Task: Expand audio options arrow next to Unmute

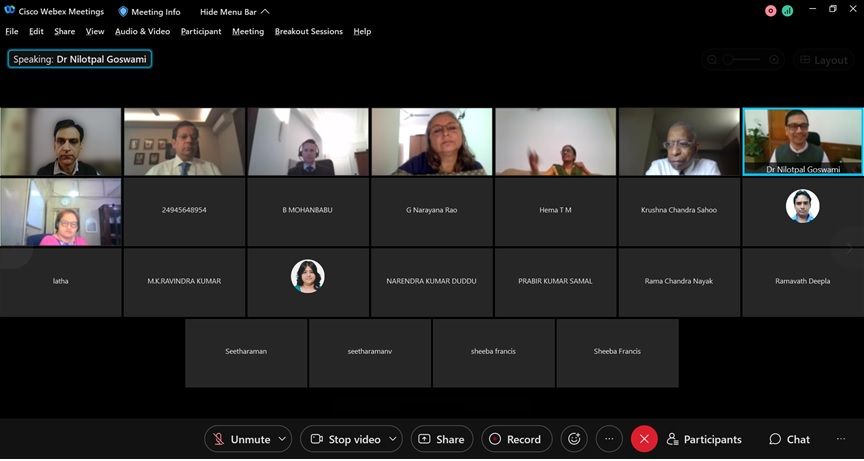Action: [282, 439]
